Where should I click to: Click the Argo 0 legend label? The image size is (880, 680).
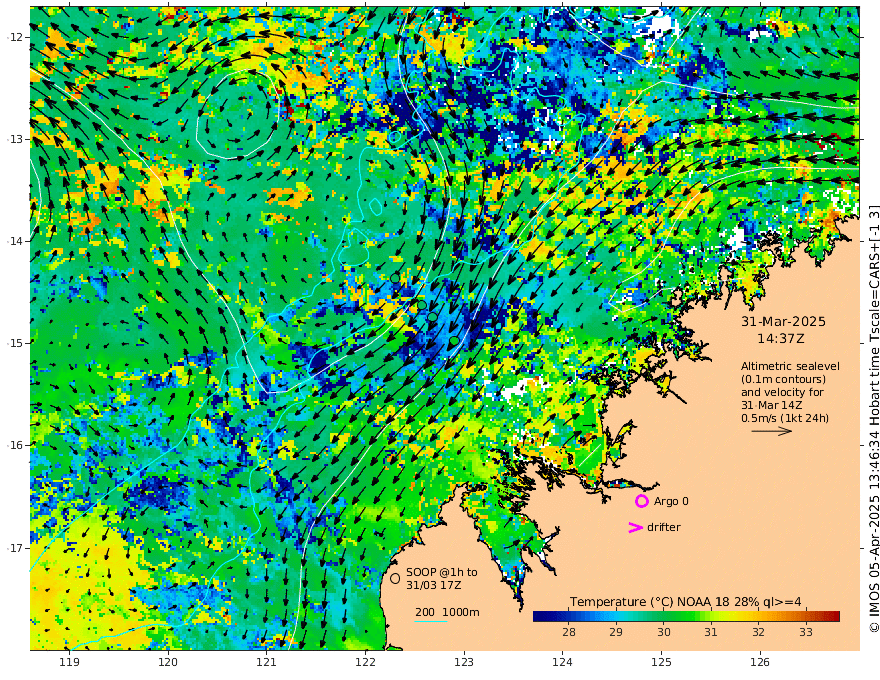coord(671,501)
